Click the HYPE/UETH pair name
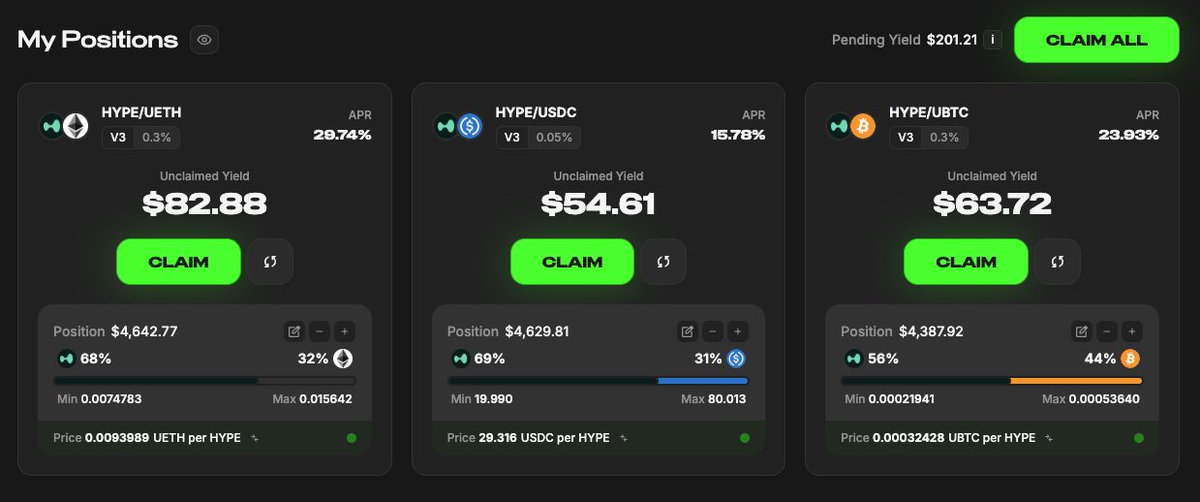Screen dimensions: 1200x502 point(141,112)
